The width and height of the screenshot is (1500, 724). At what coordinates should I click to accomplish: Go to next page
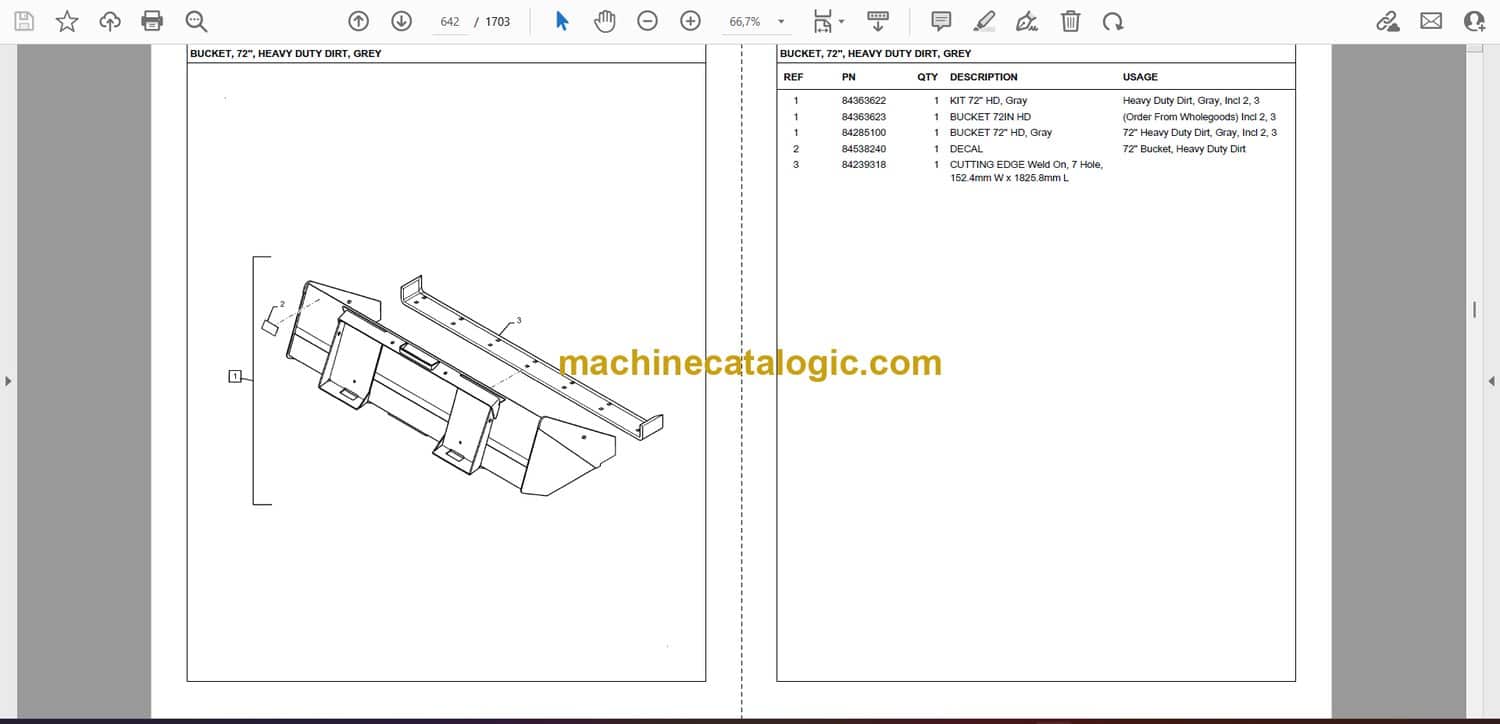(x=401, y=21)
